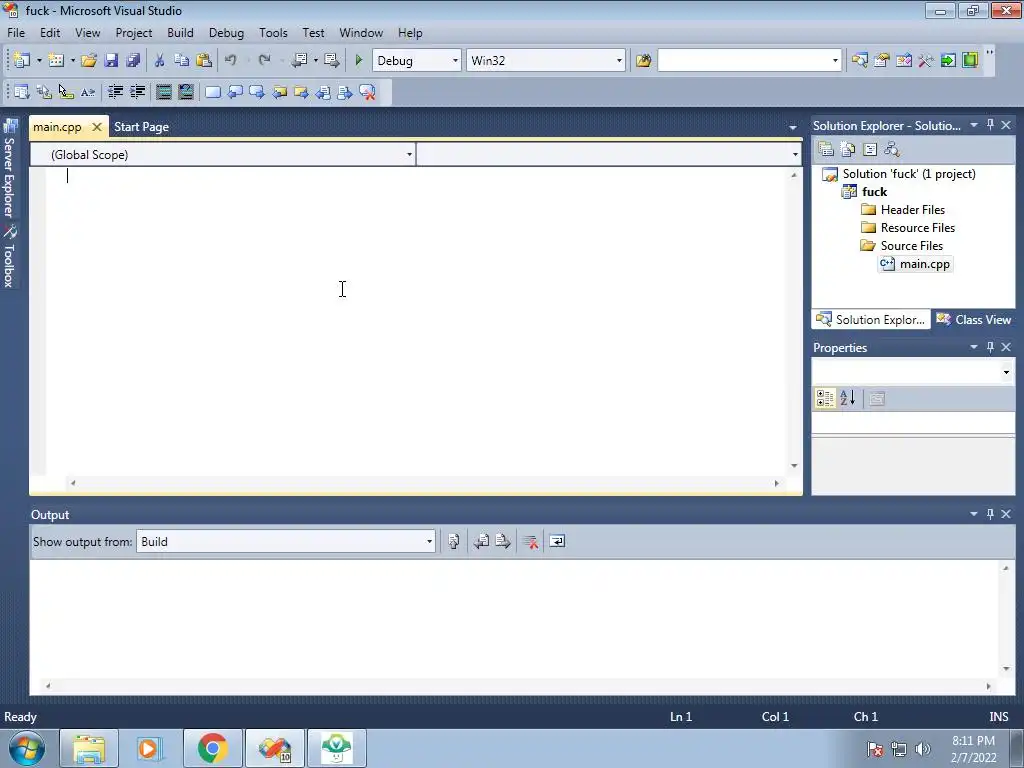Click the Open File folder icon
The image size is (1024, 768).
(x=89, y=60)
